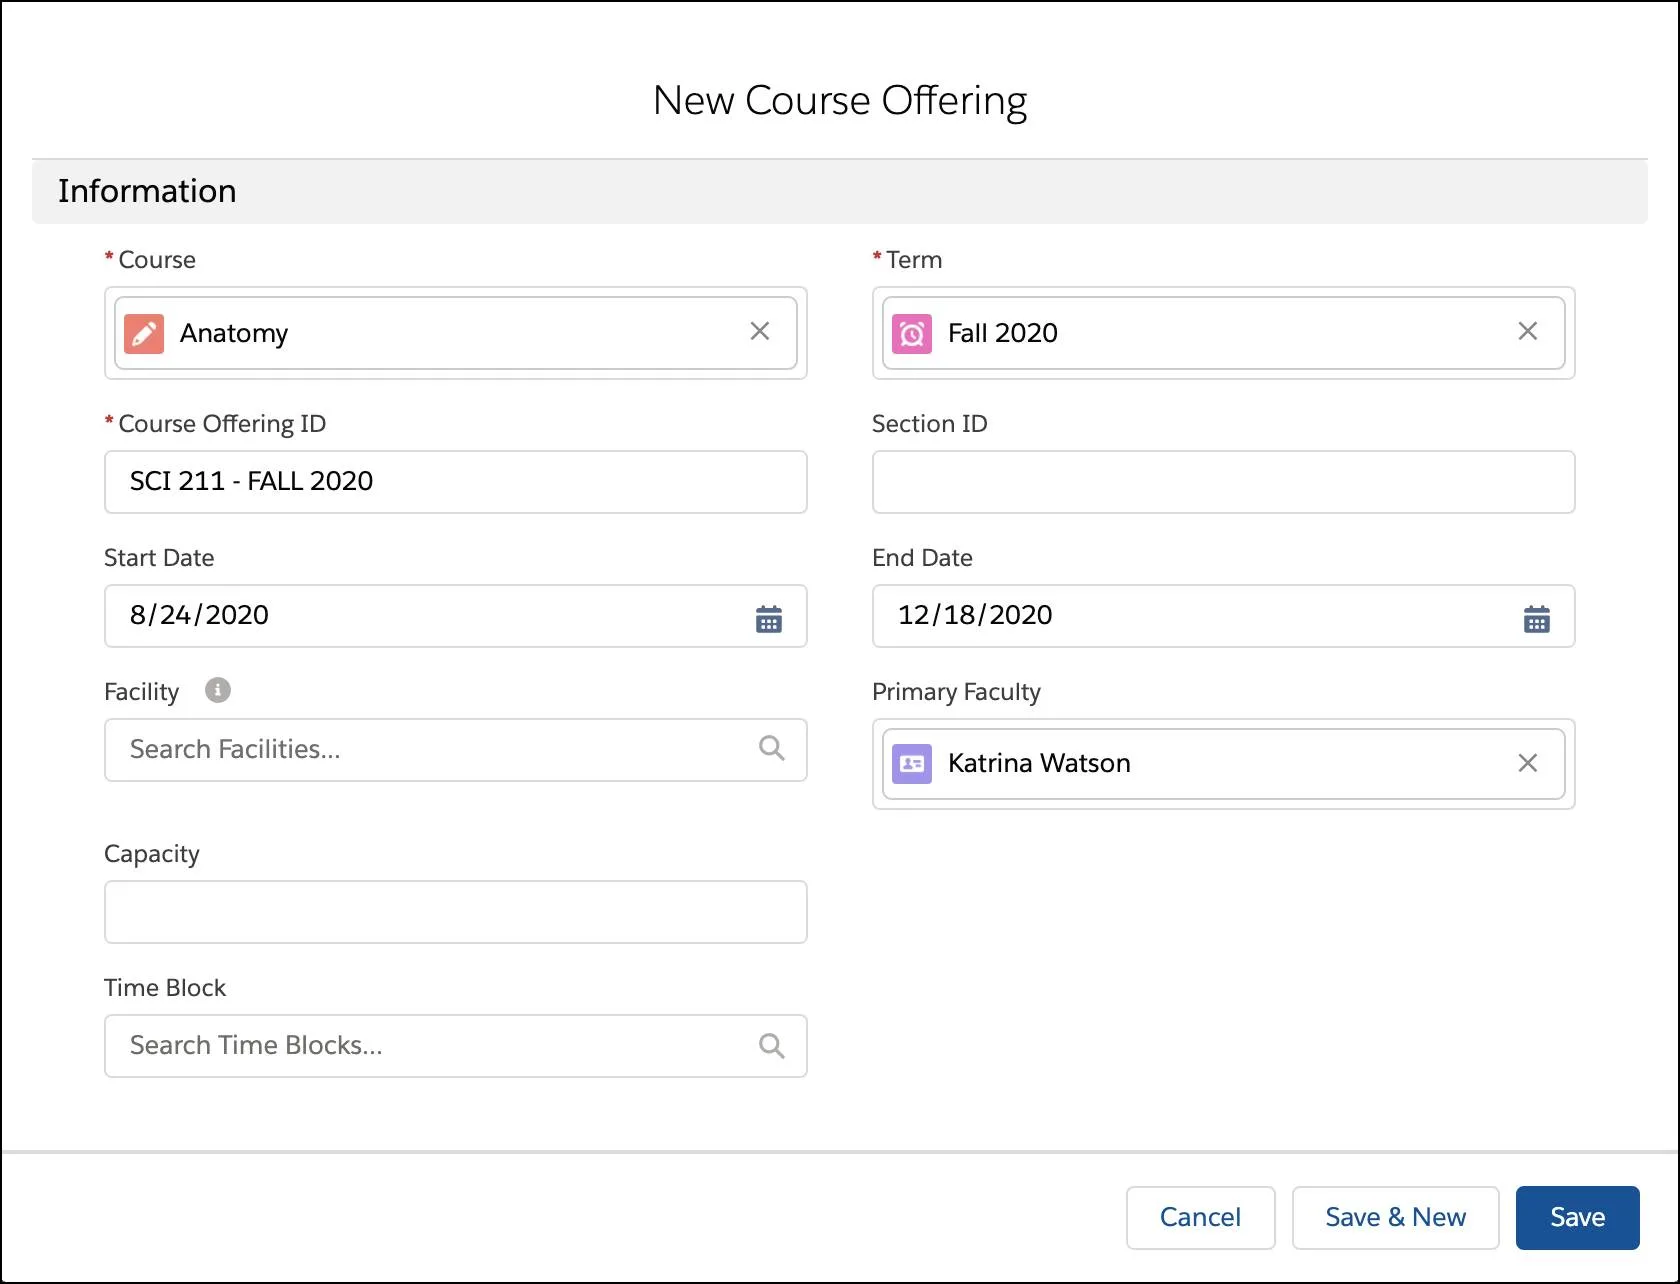
Task: Click the search icon in the Facilities field
Action: (x=771, y=748)
